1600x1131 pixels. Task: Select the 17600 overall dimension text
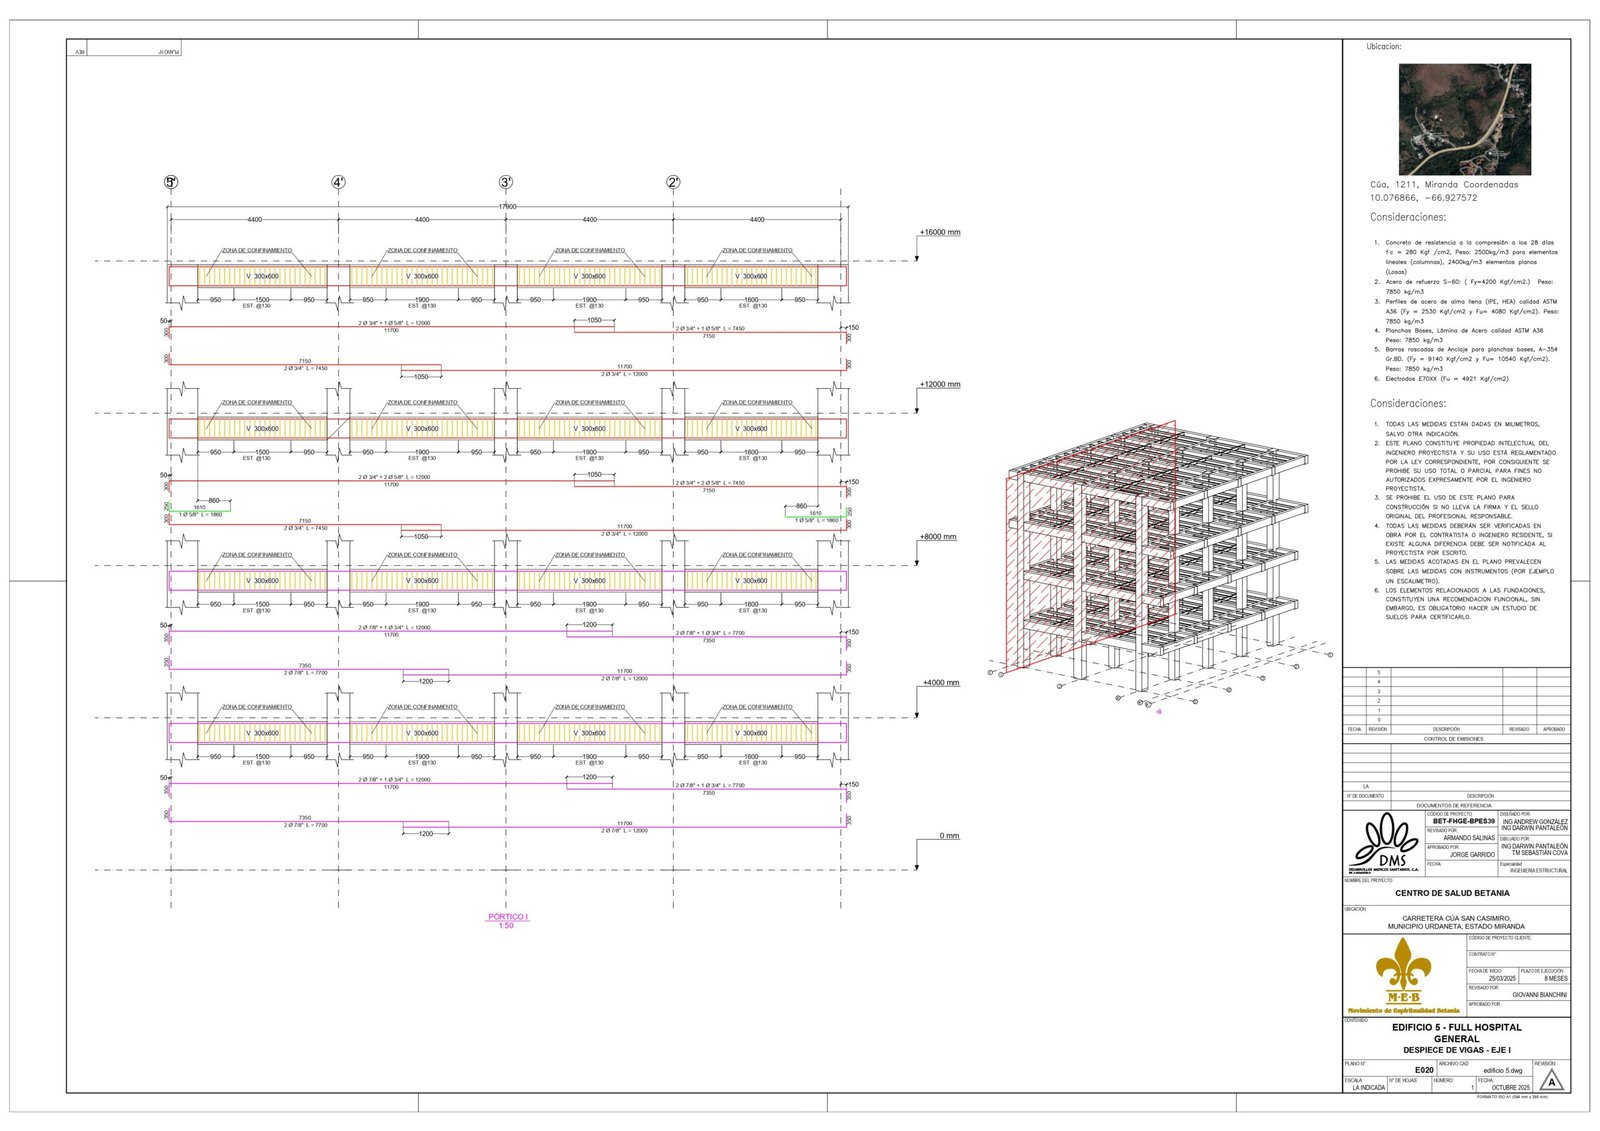click(x=507, y=207)
